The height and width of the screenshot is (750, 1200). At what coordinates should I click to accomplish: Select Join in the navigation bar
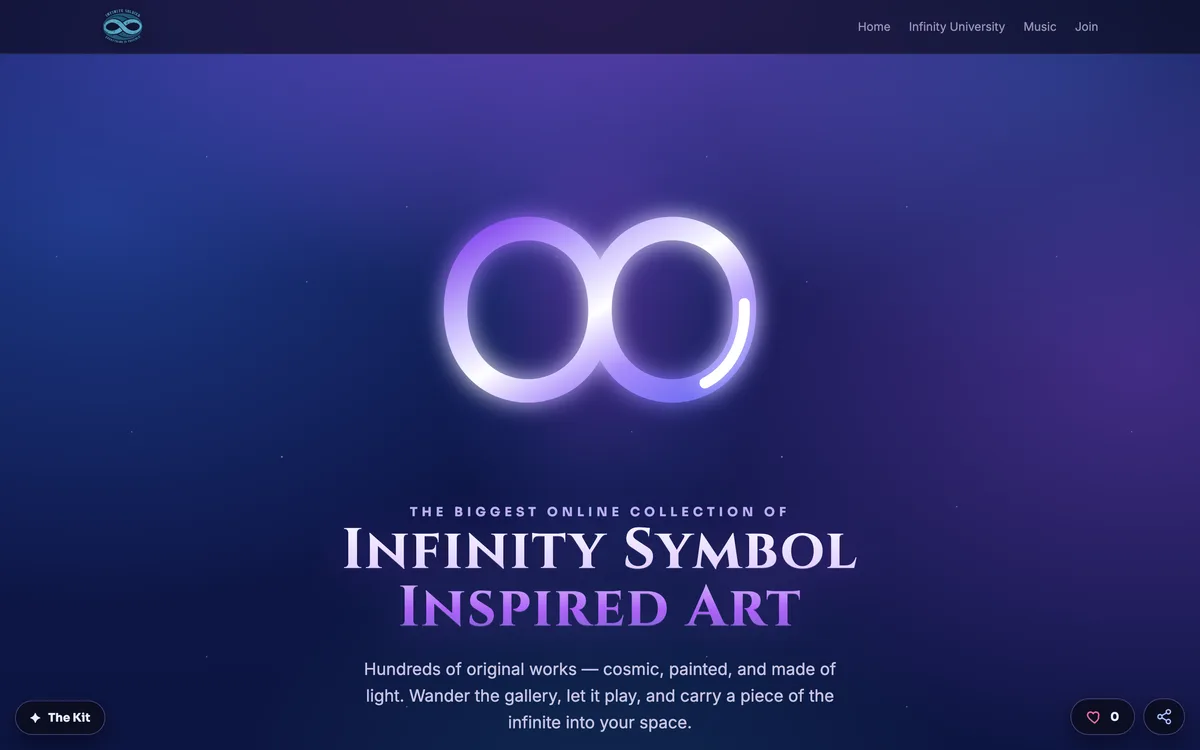[x=1086, y=27]
